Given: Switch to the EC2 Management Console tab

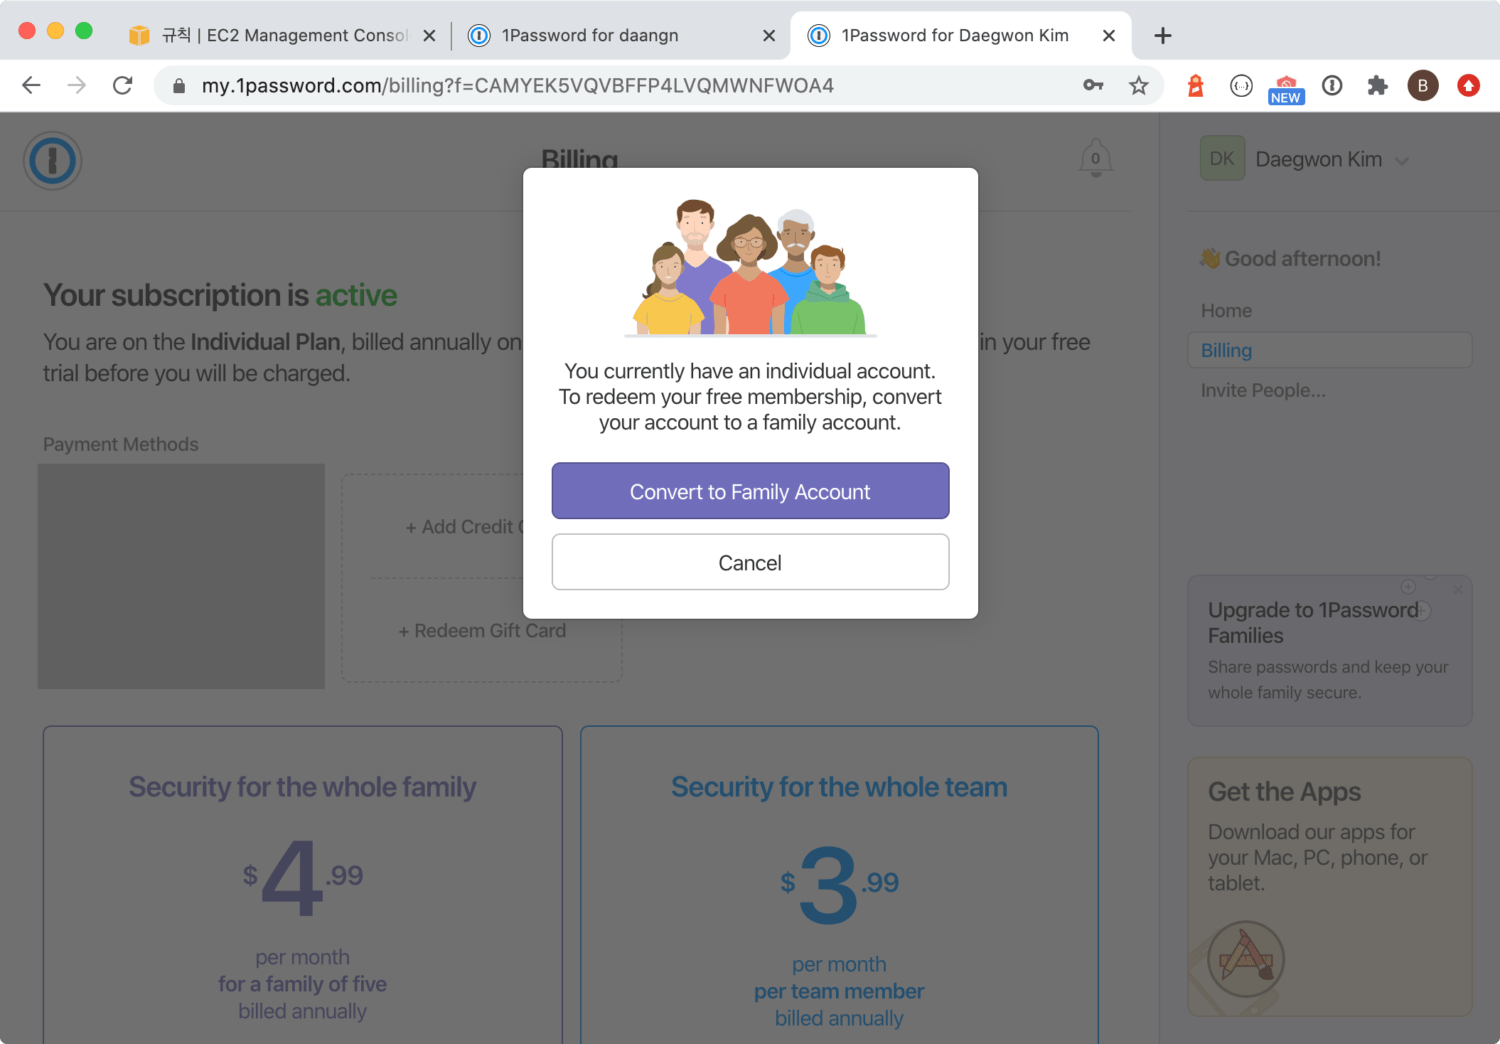Looking at the screenshot, I should (285, 36).
